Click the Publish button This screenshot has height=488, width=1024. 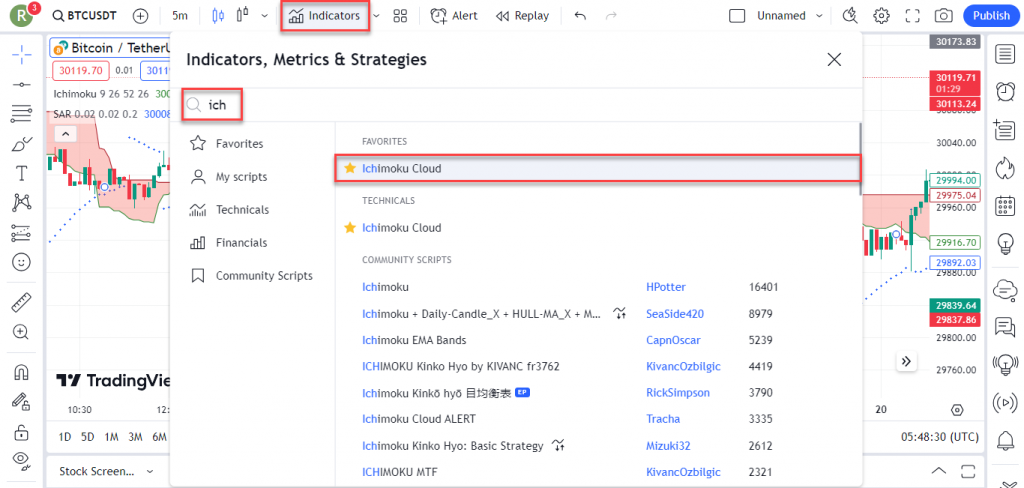[x=991, y=16]
